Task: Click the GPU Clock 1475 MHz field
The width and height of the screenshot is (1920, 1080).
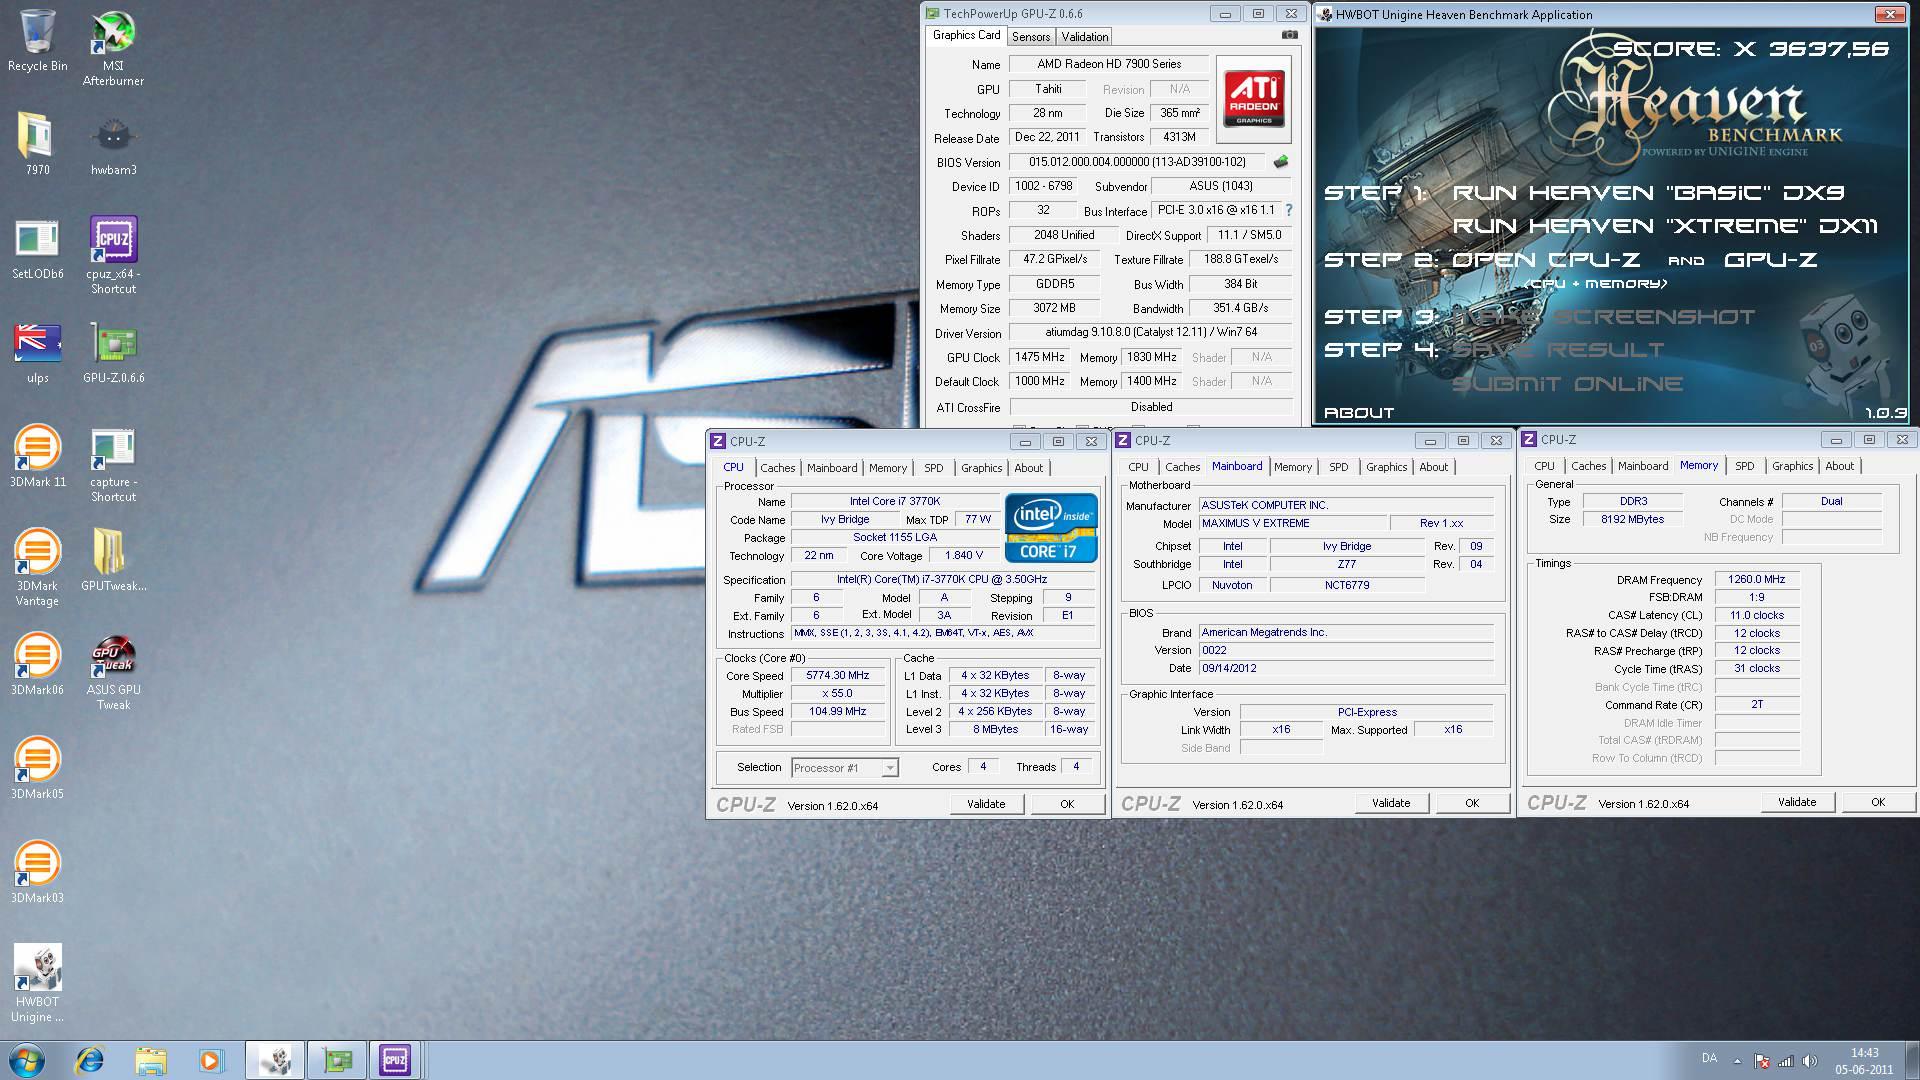Action: coord(1040,357)
